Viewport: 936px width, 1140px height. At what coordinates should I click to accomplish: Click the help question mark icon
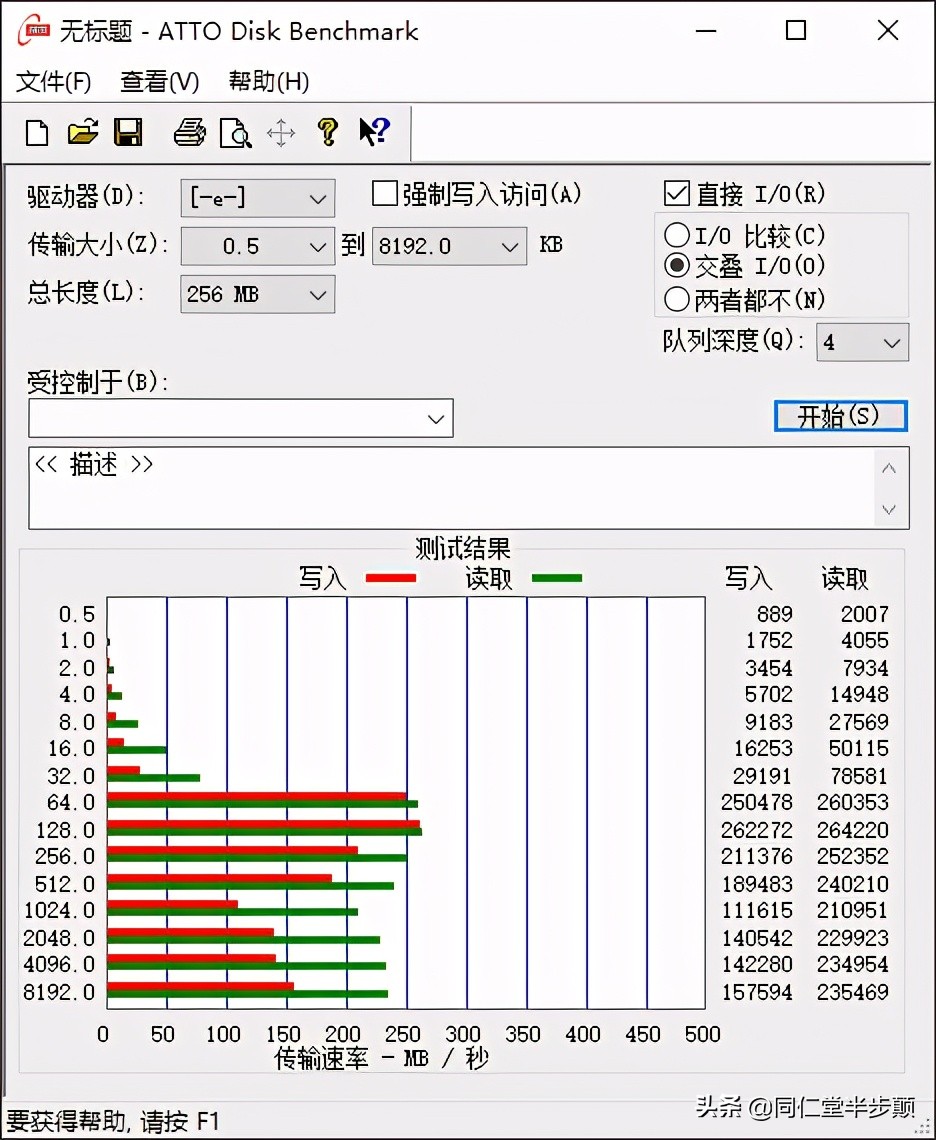point(327,132)
